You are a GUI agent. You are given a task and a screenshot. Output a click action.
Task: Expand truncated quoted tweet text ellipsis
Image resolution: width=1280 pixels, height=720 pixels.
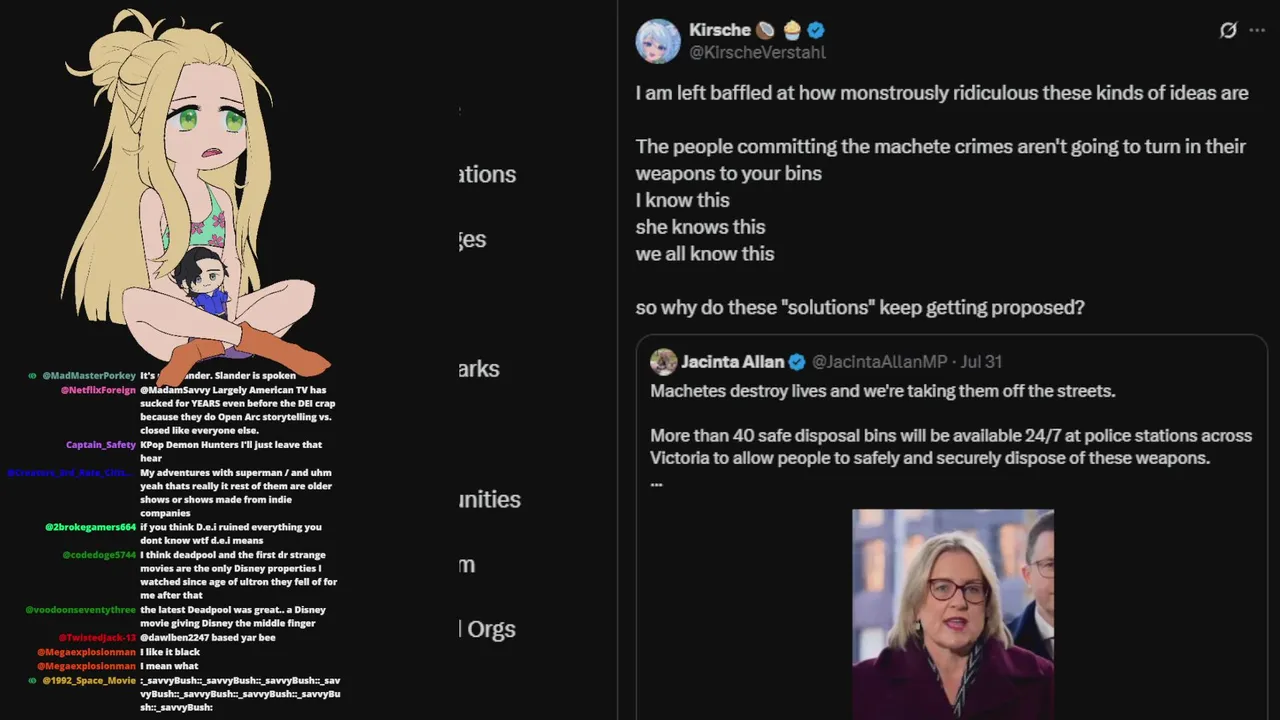click(656, 483)
